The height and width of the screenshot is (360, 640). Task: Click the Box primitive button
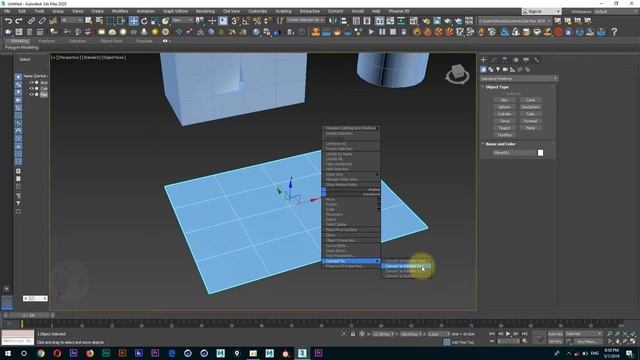click(504, 100)
